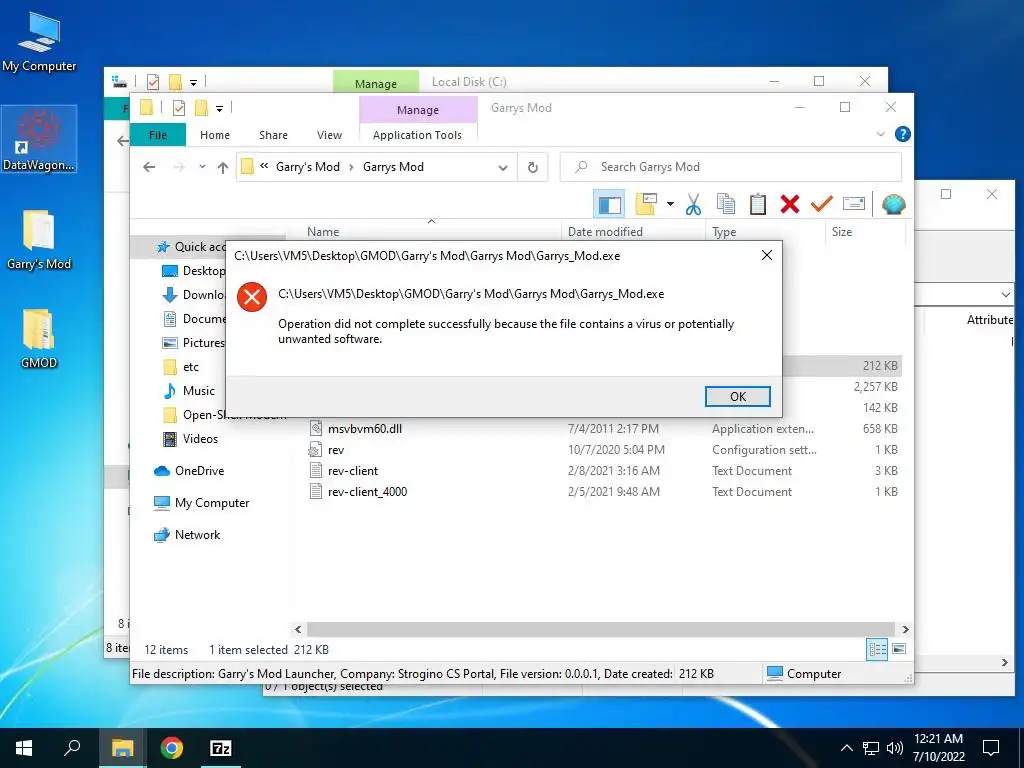The height and width of the screenshot is (768, 1024).
Task: Open Customize Quick Access Toolbar dropdown
Action: click(x=220, y=108)
